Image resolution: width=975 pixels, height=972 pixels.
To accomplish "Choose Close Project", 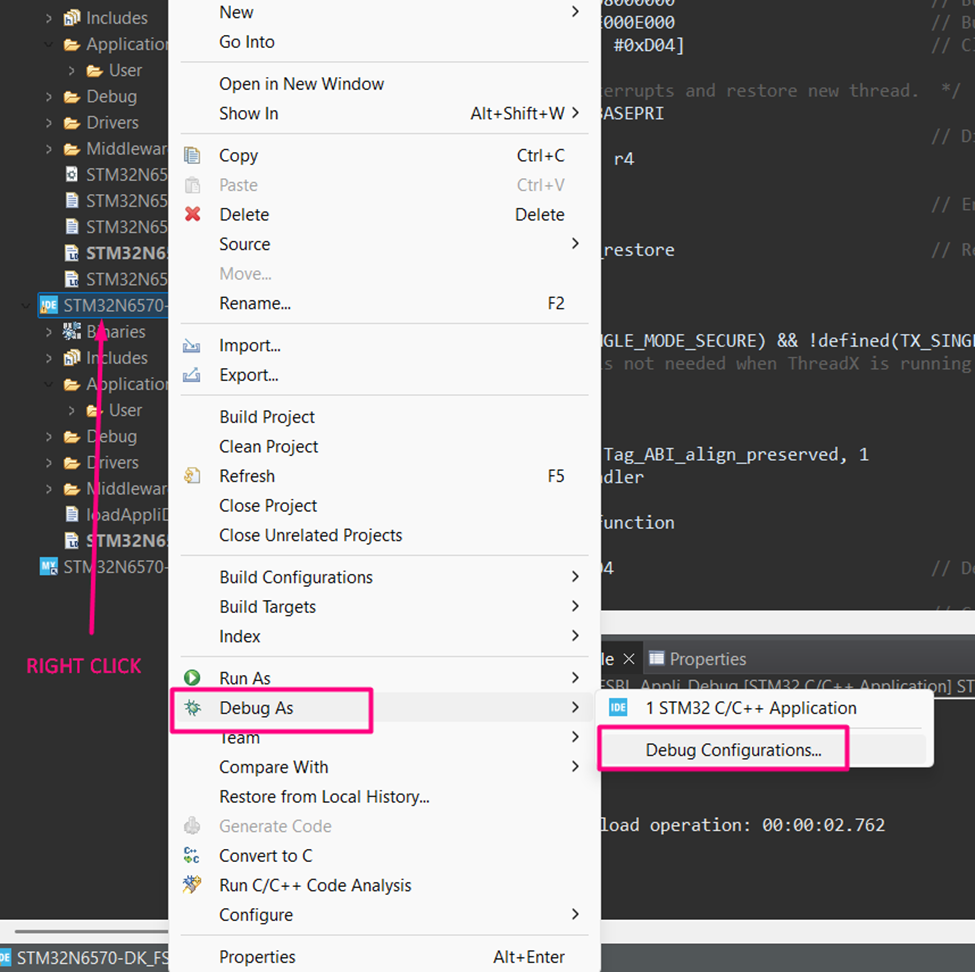I will tap(384, 506).
